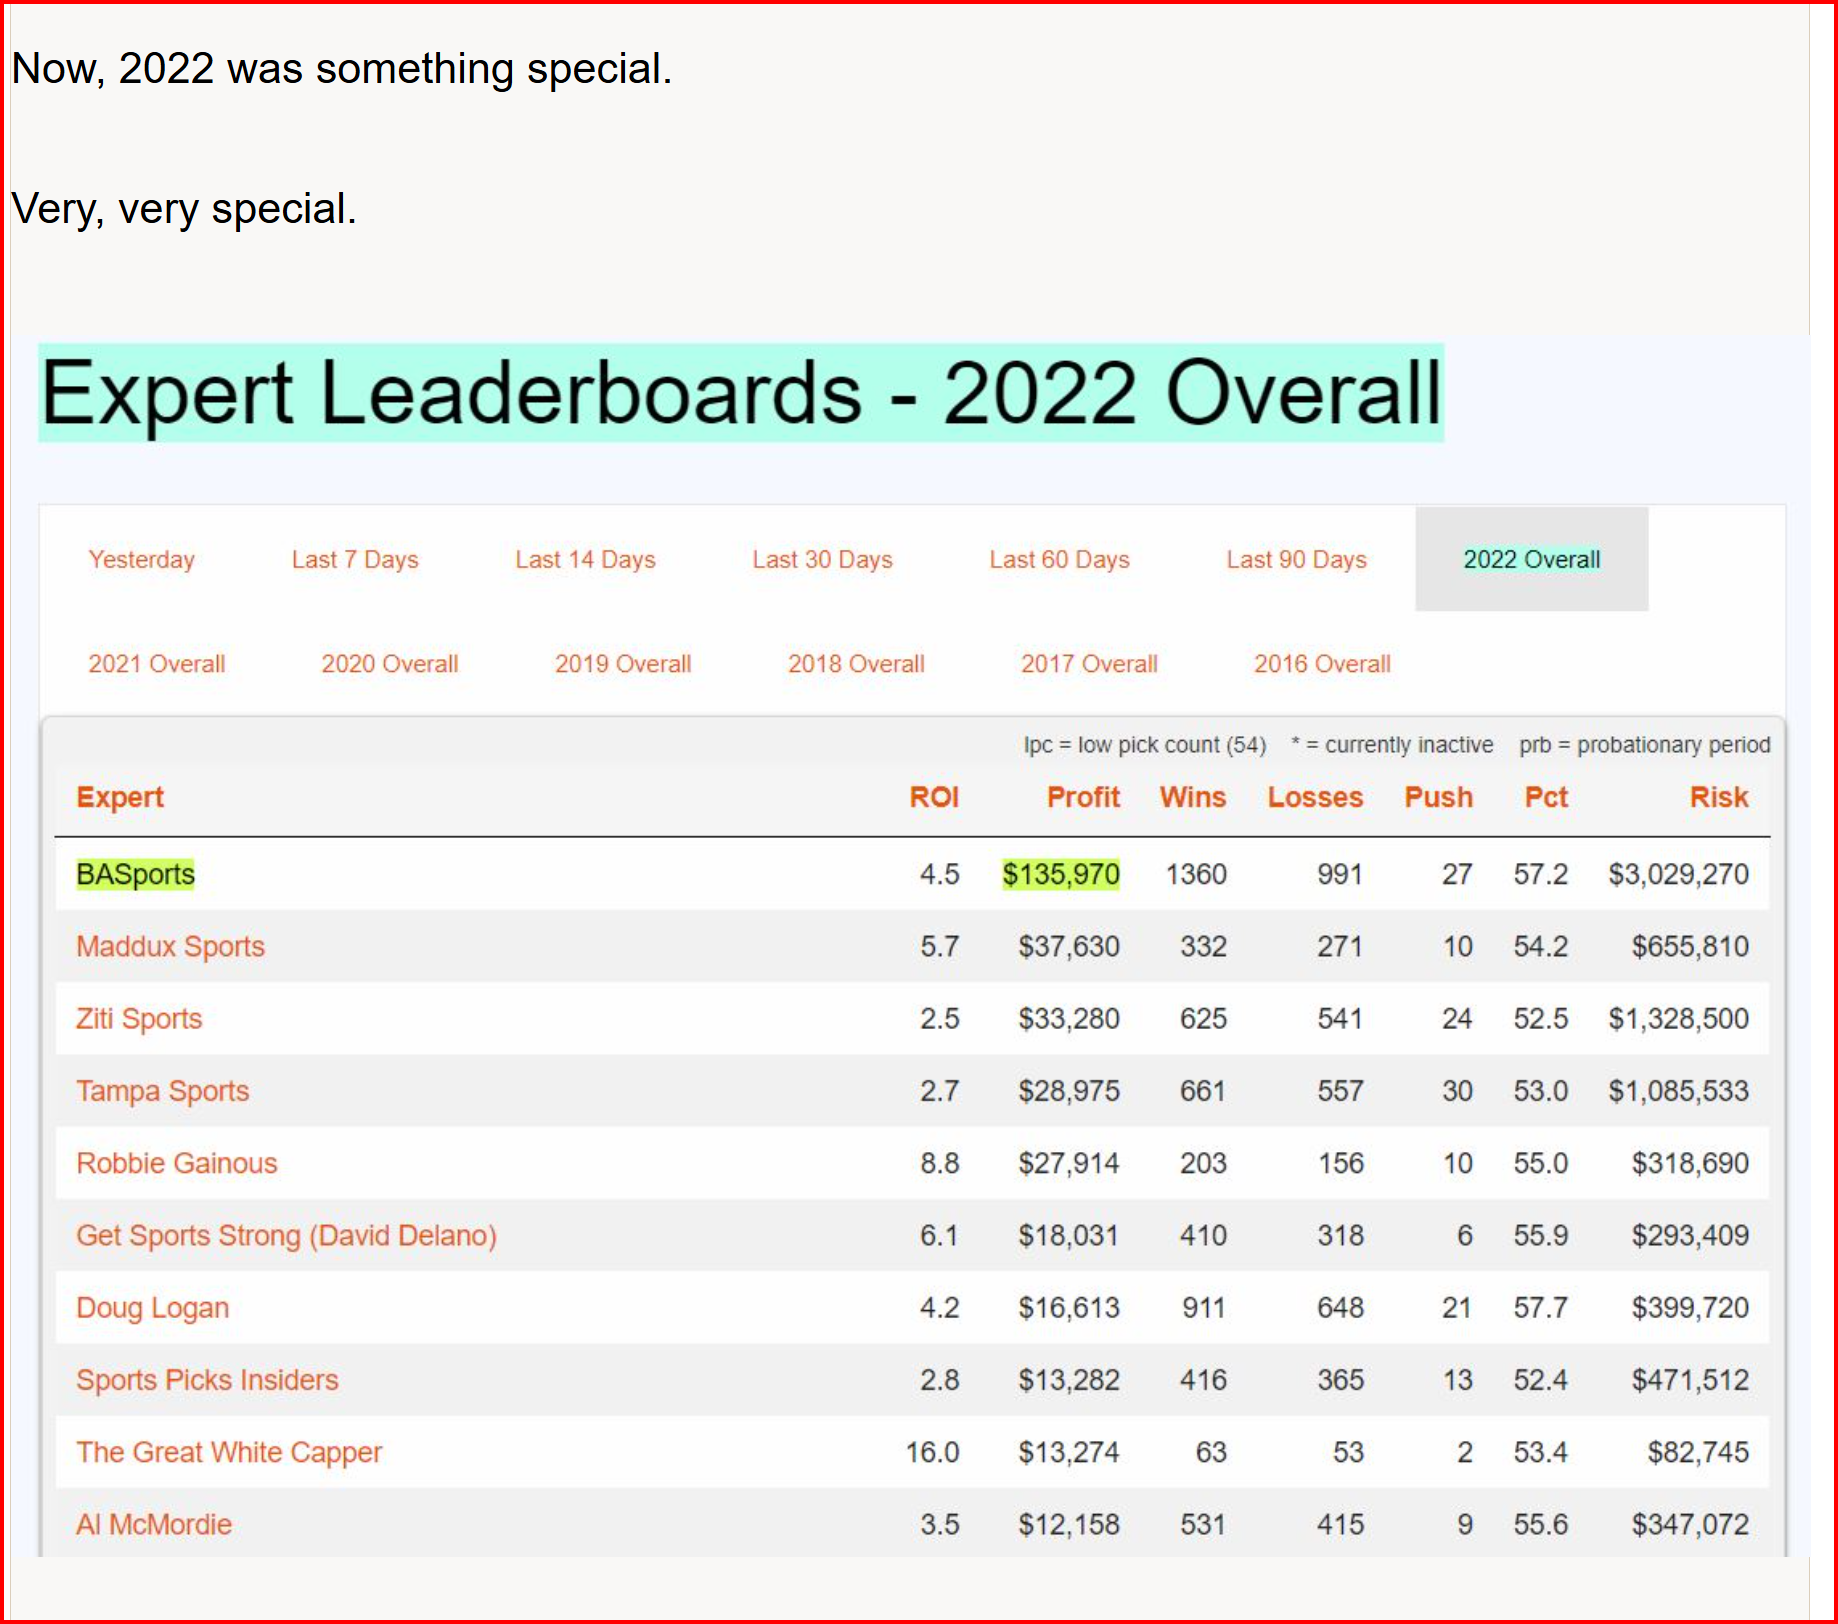Sort by the Risk column header

1718,797
